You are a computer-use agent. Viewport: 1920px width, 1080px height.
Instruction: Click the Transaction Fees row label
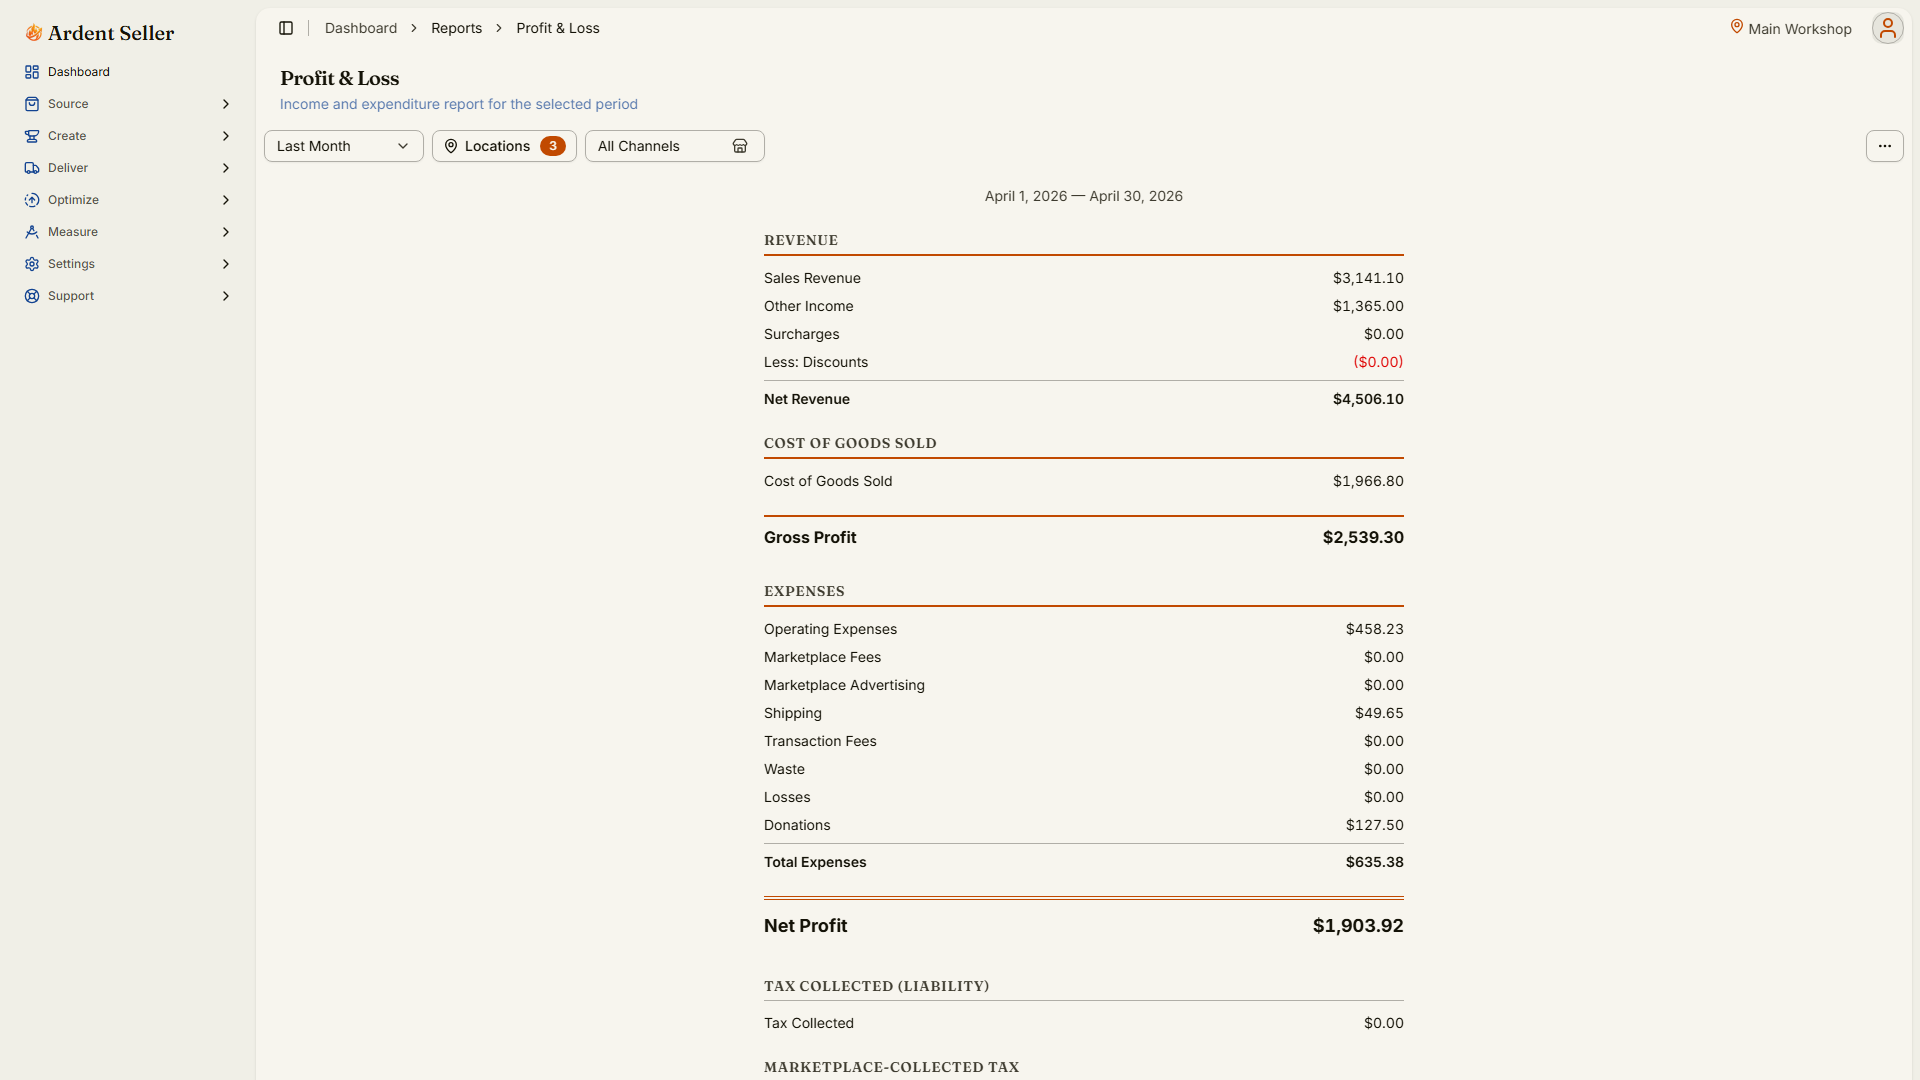pyautogui.click(x=820, y=741)
